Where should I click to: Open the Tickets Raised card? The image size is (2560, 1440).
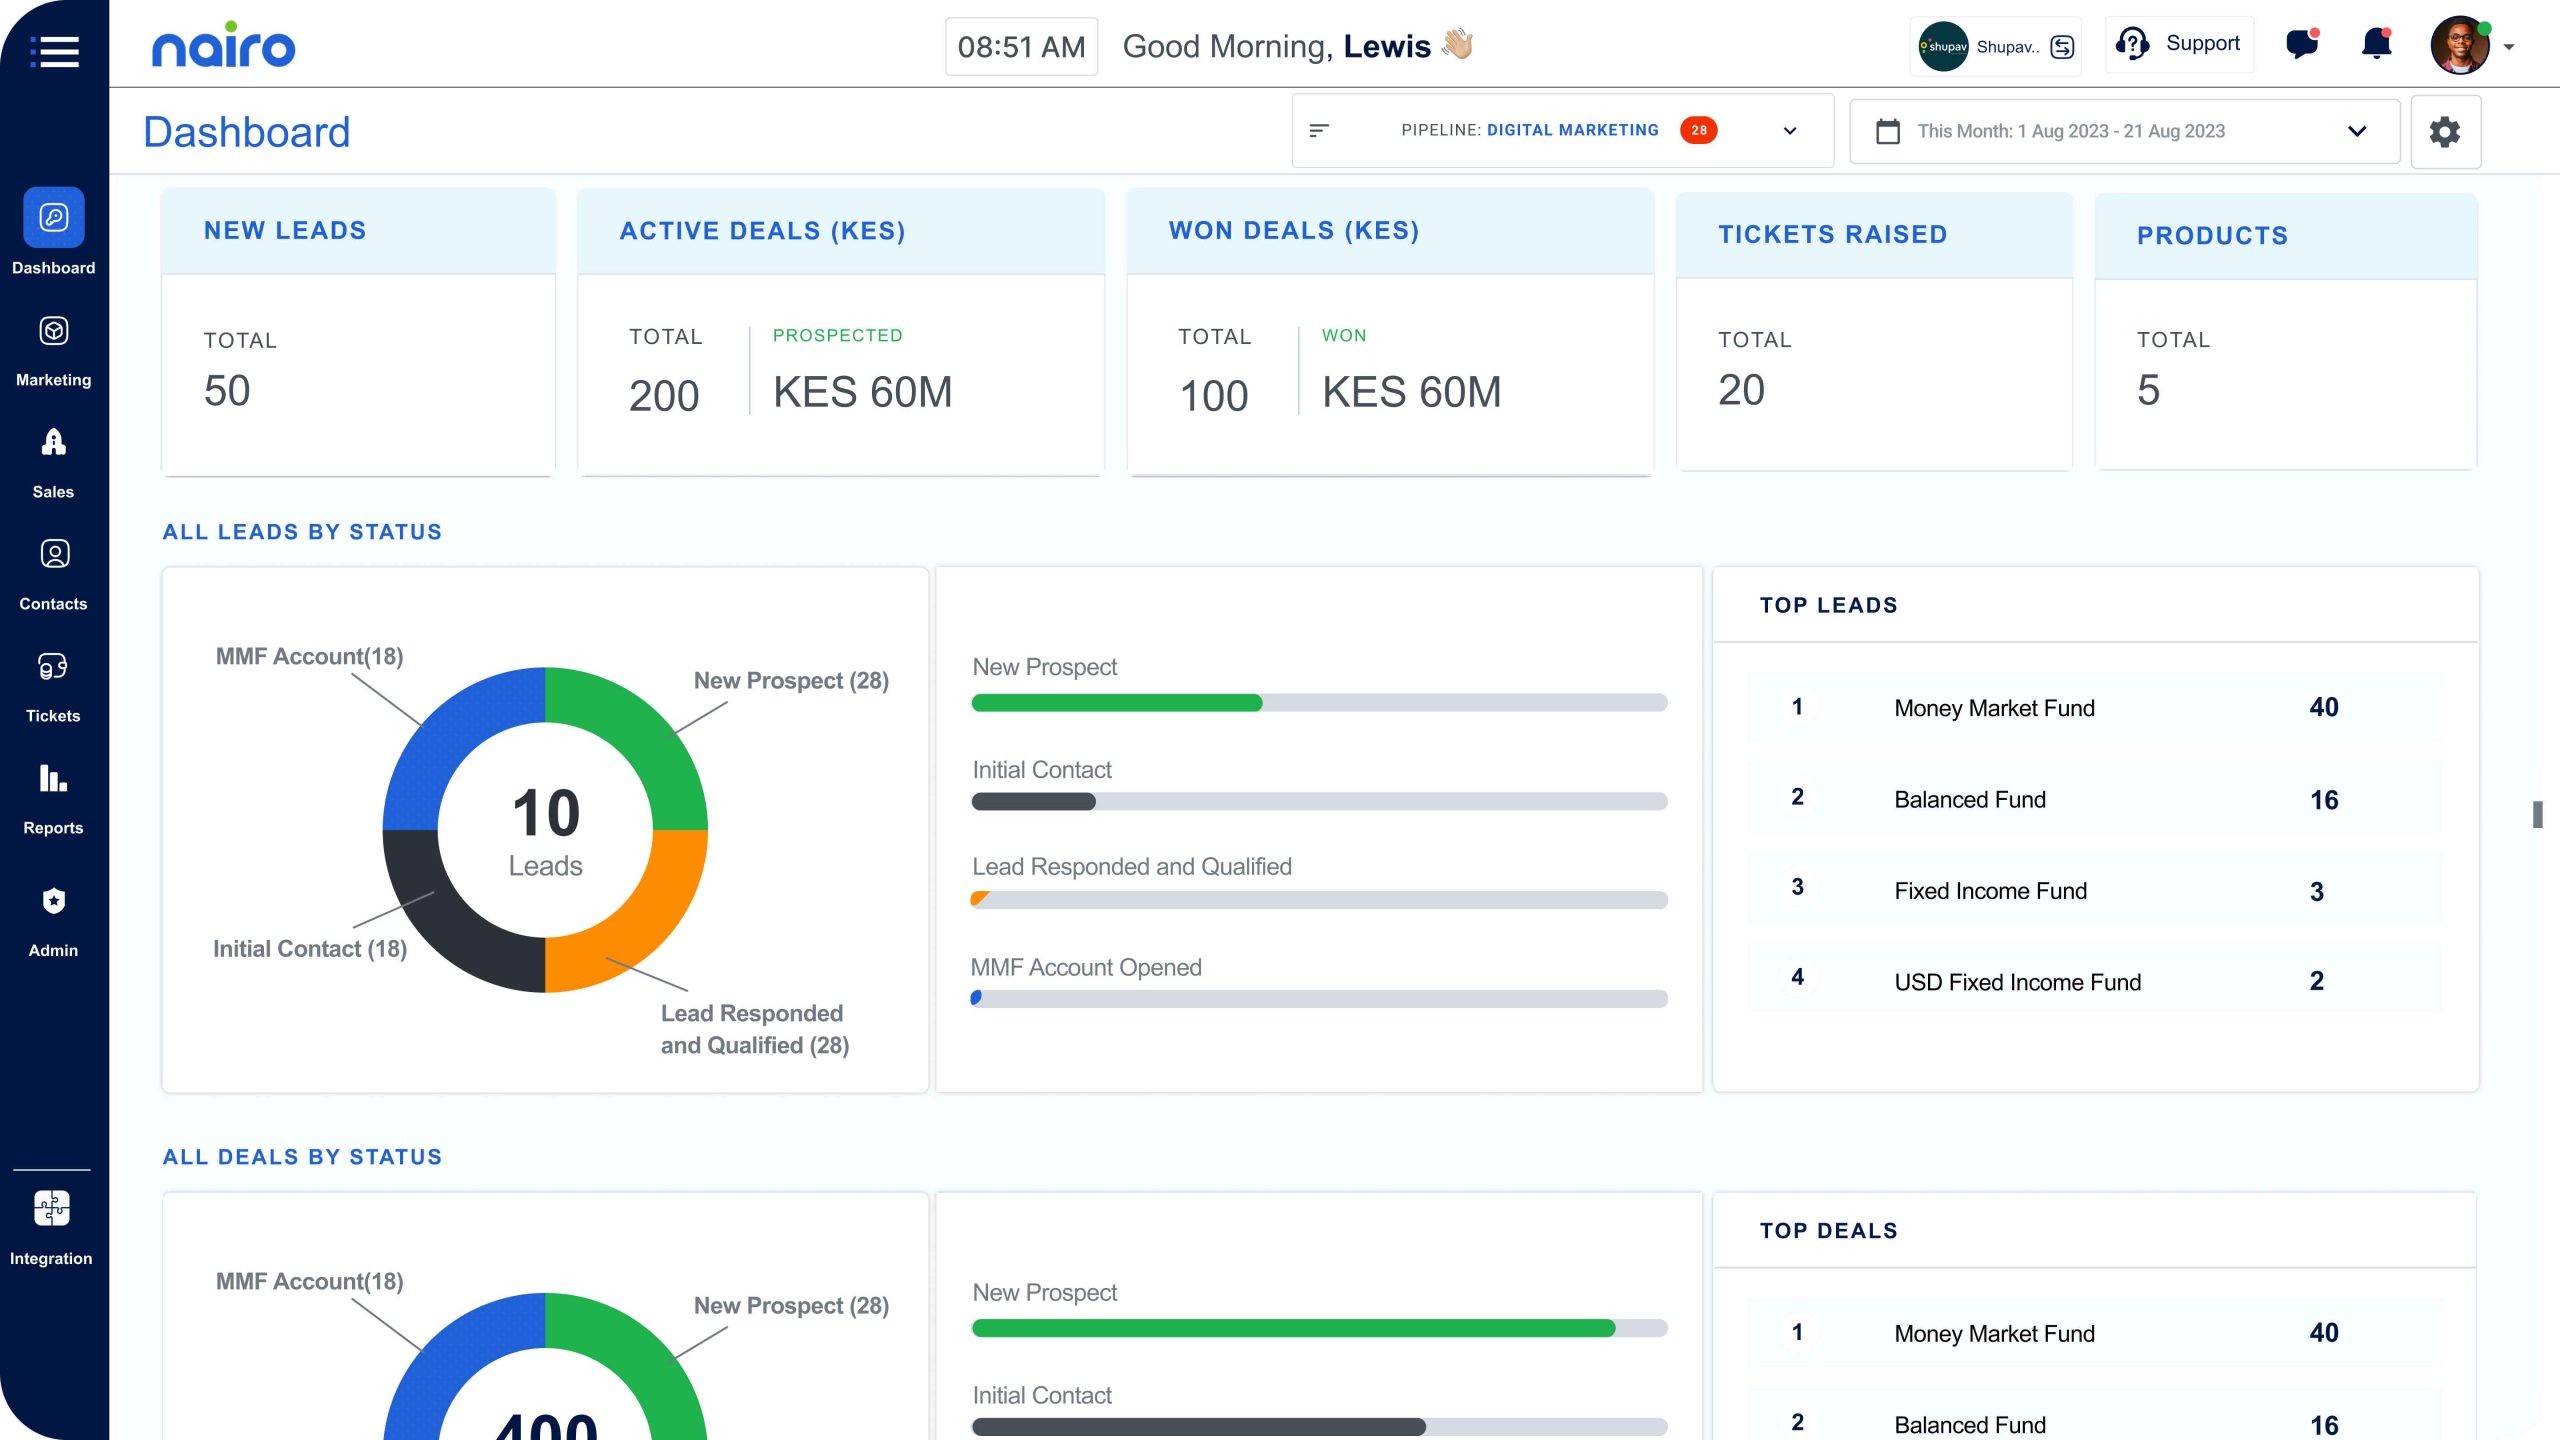1874,332
